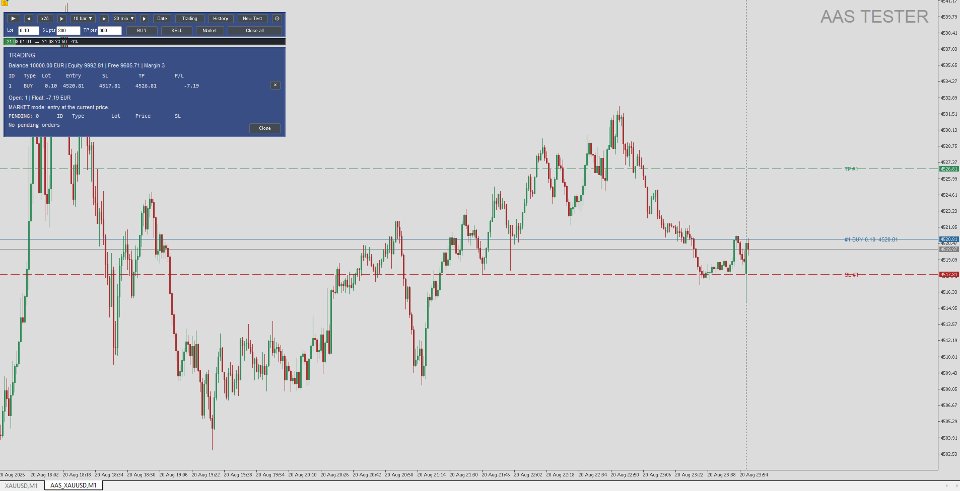Switch to the XAUUSD,M1 chart tab

[21, 485]
